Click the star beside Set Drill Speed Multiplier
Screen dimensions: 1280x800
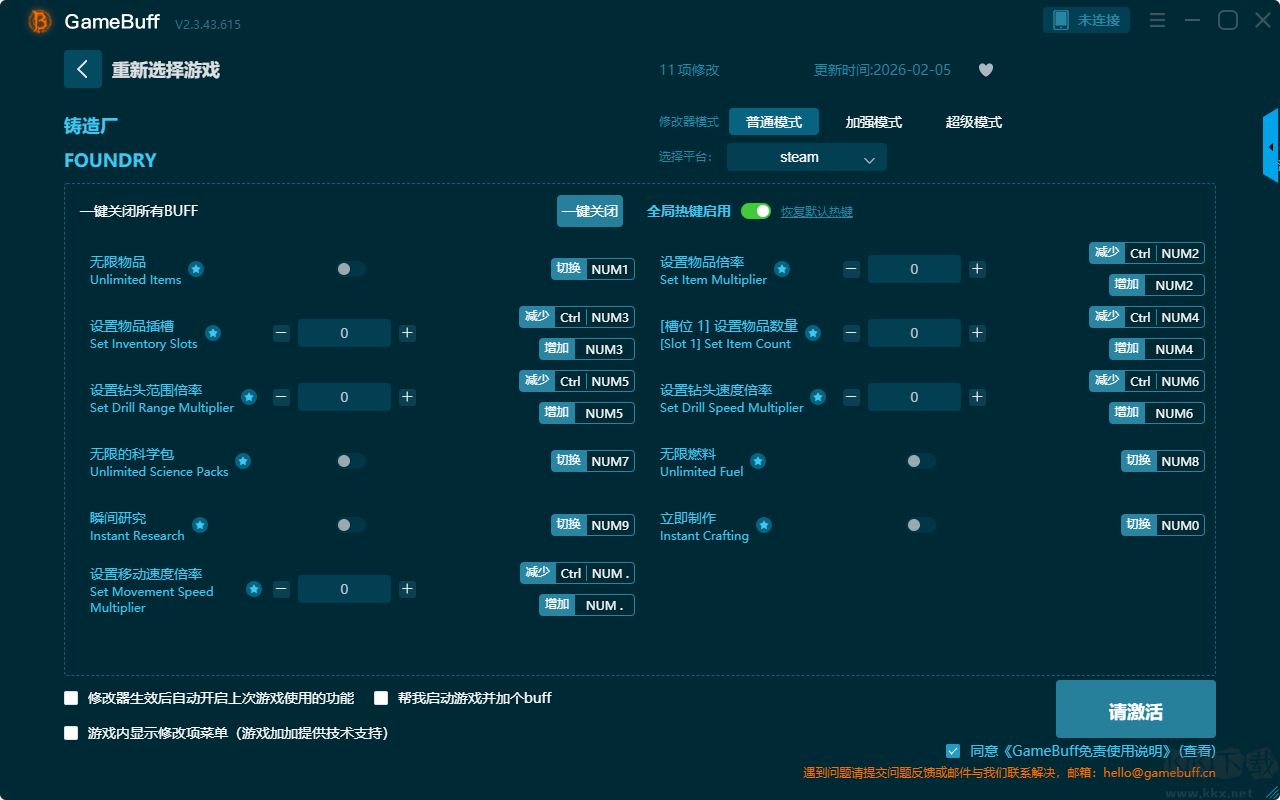[x=818, y=397]
